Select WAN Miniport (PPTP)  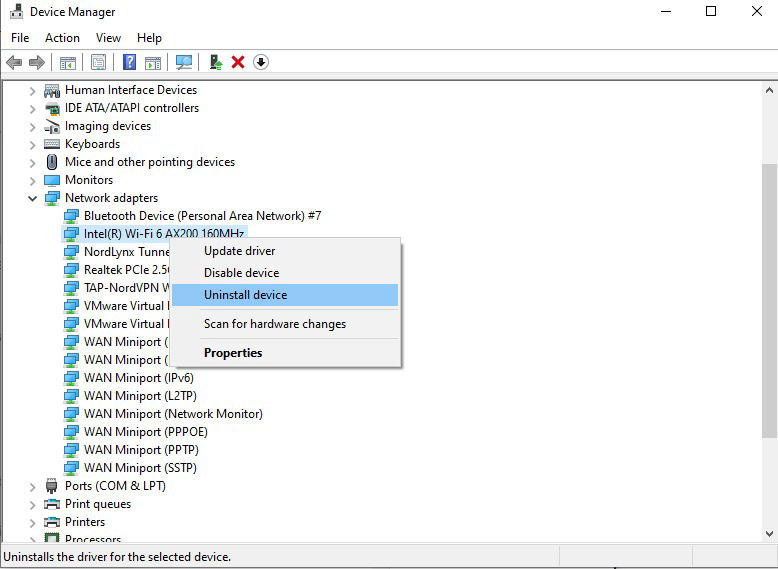141,449
